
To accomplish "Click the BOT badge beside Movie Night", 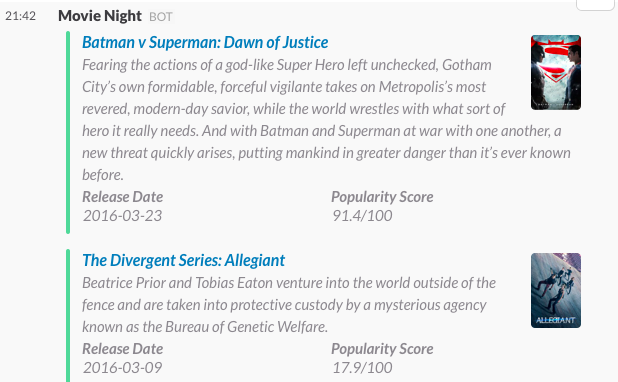I will point(161,17).
